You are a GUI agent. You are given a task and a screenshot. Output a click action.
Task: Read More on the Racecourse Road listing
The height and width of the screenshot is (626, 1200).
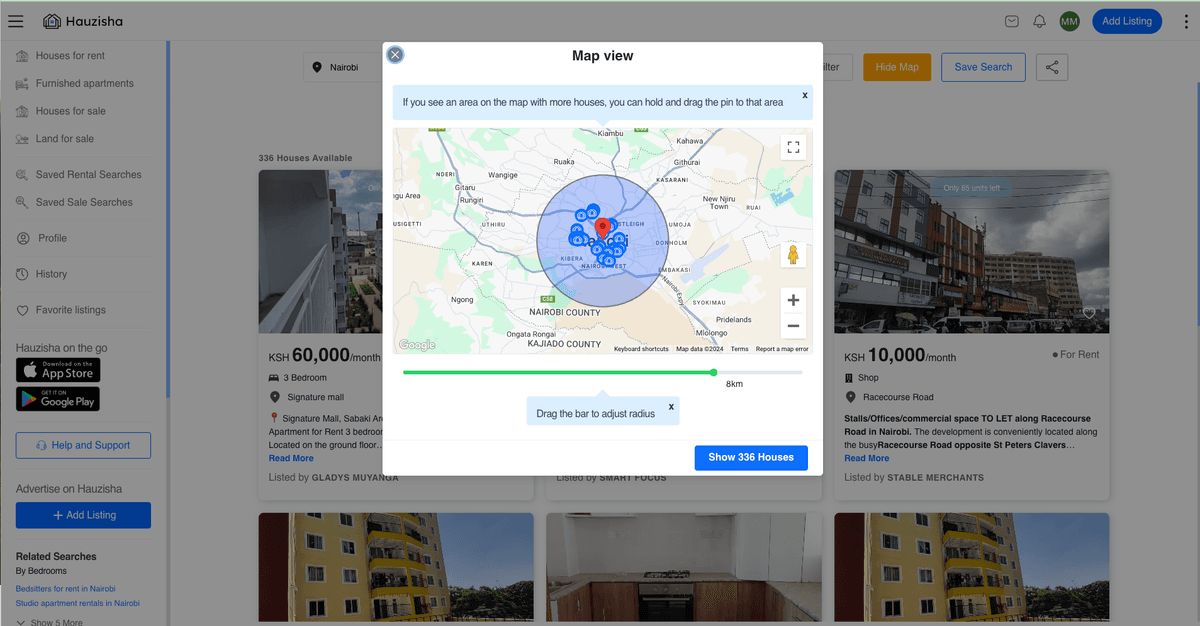[866, 458]
